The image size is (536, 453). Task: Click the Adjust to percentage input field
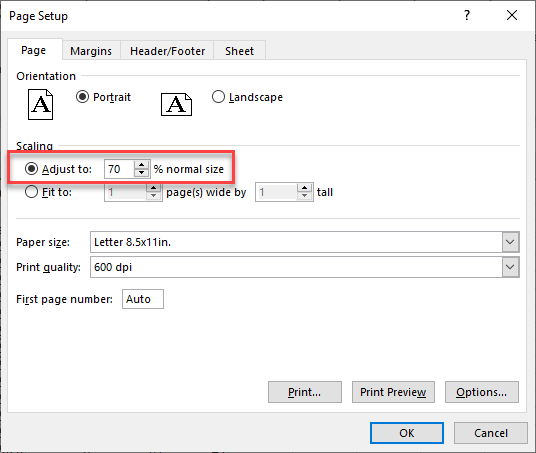pyautogui.click(x=120, y=169)
